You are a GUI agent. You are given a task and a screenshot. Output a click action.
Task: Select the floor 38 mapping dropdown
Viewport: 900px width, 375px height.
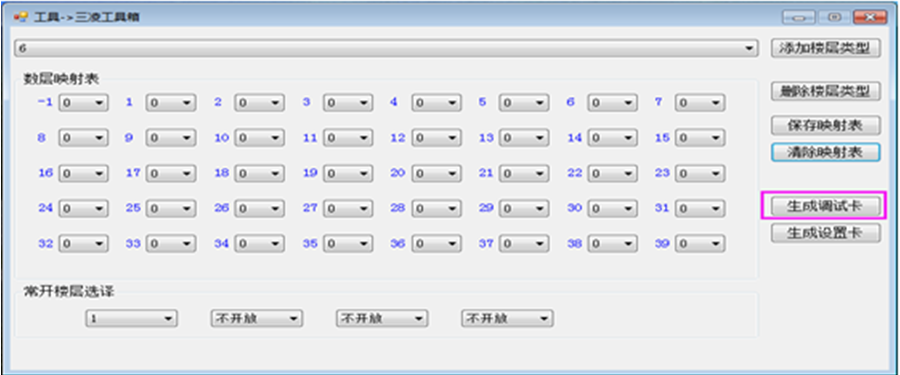[612, 244]
